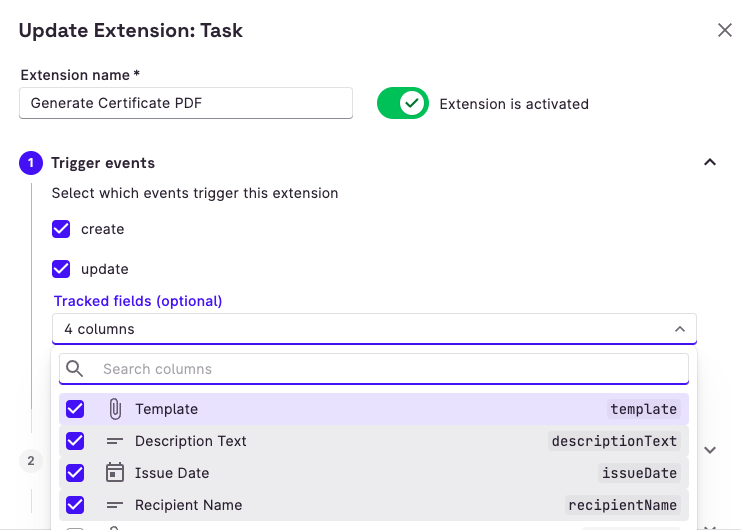Uncheck the update event checkbox
The height and width of the screenshot is (530, 741).
(x=62, y=269)
